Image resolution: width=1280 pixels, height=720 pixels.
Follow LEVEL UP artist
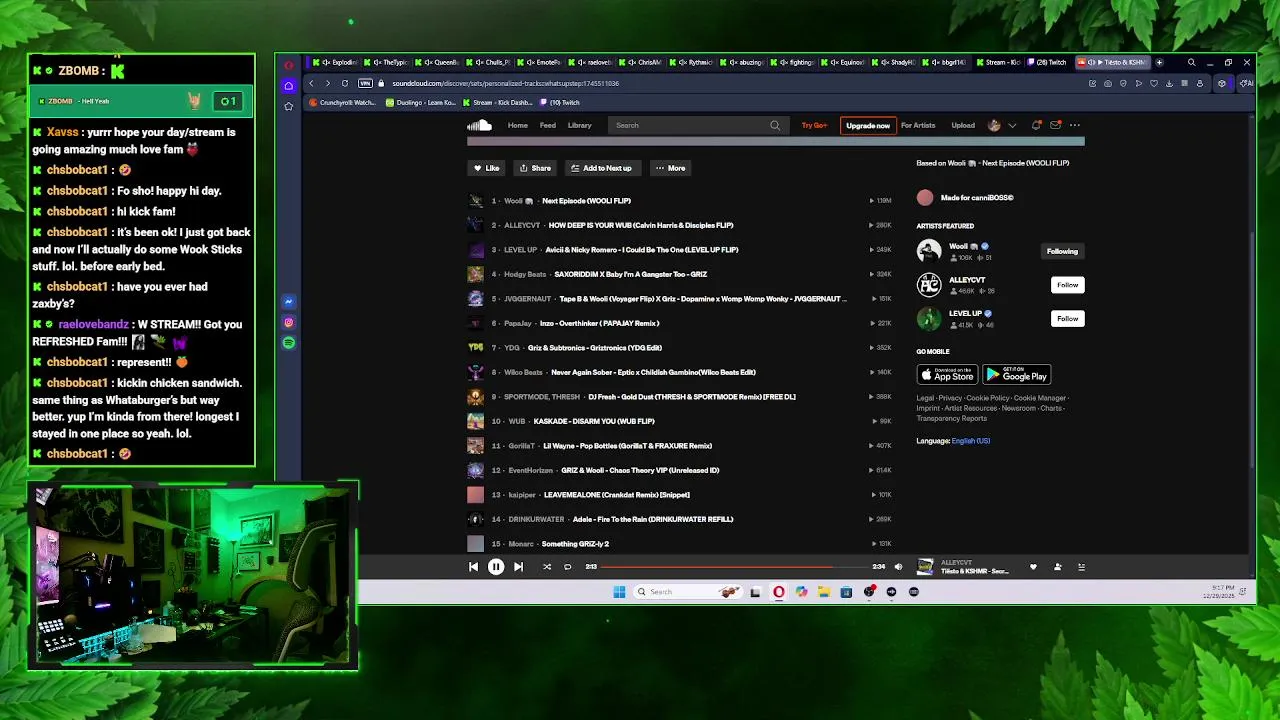[1067, 319]
